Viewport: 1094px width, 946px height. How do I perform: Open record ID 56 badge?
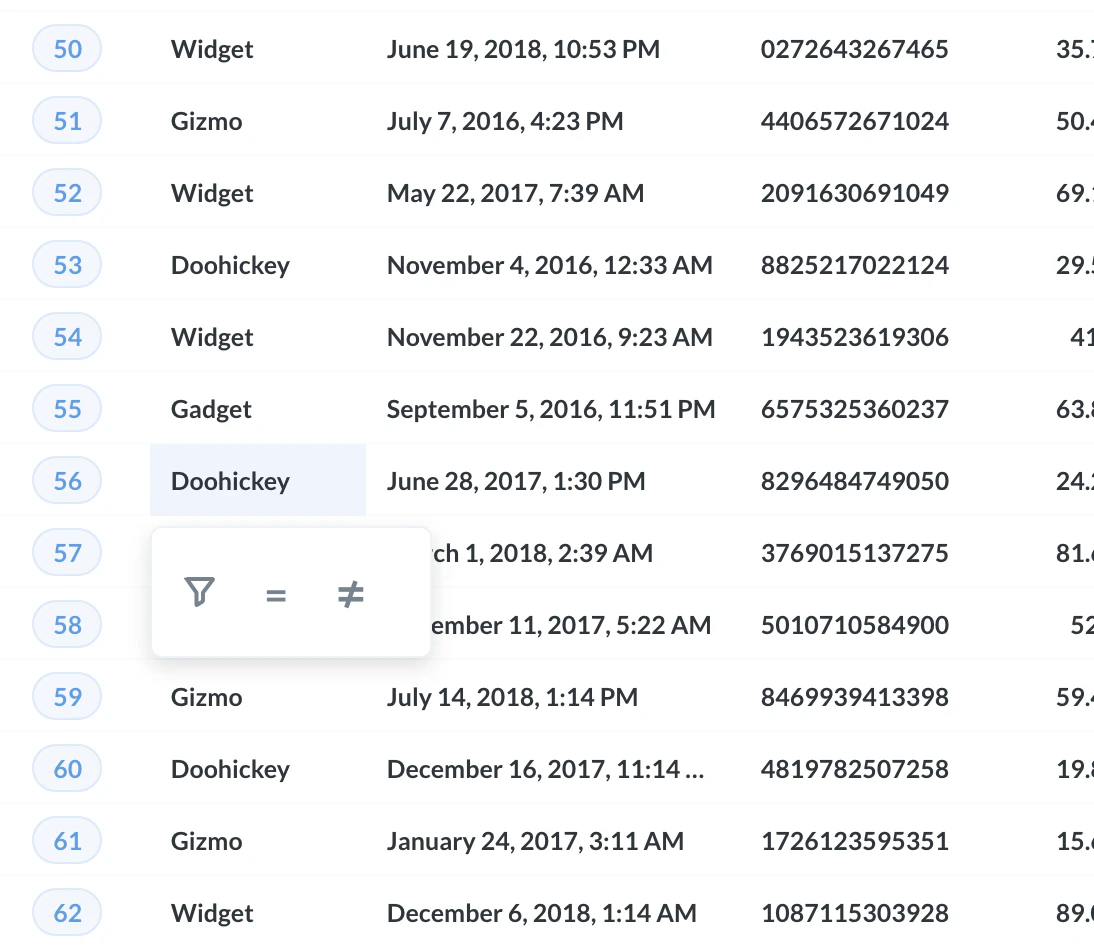click(67, 481)
